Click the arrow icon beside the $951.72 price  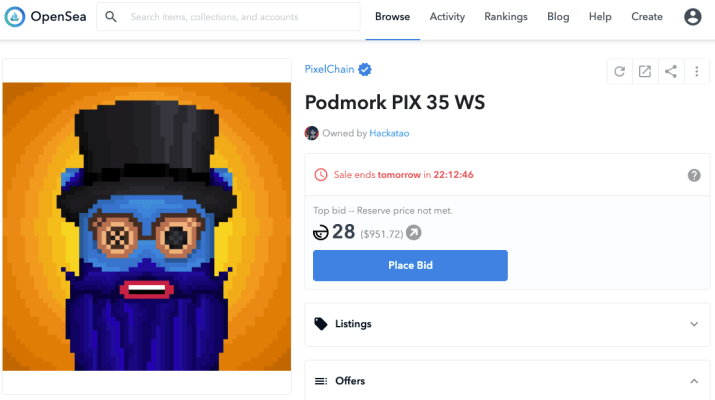(414, 233)
